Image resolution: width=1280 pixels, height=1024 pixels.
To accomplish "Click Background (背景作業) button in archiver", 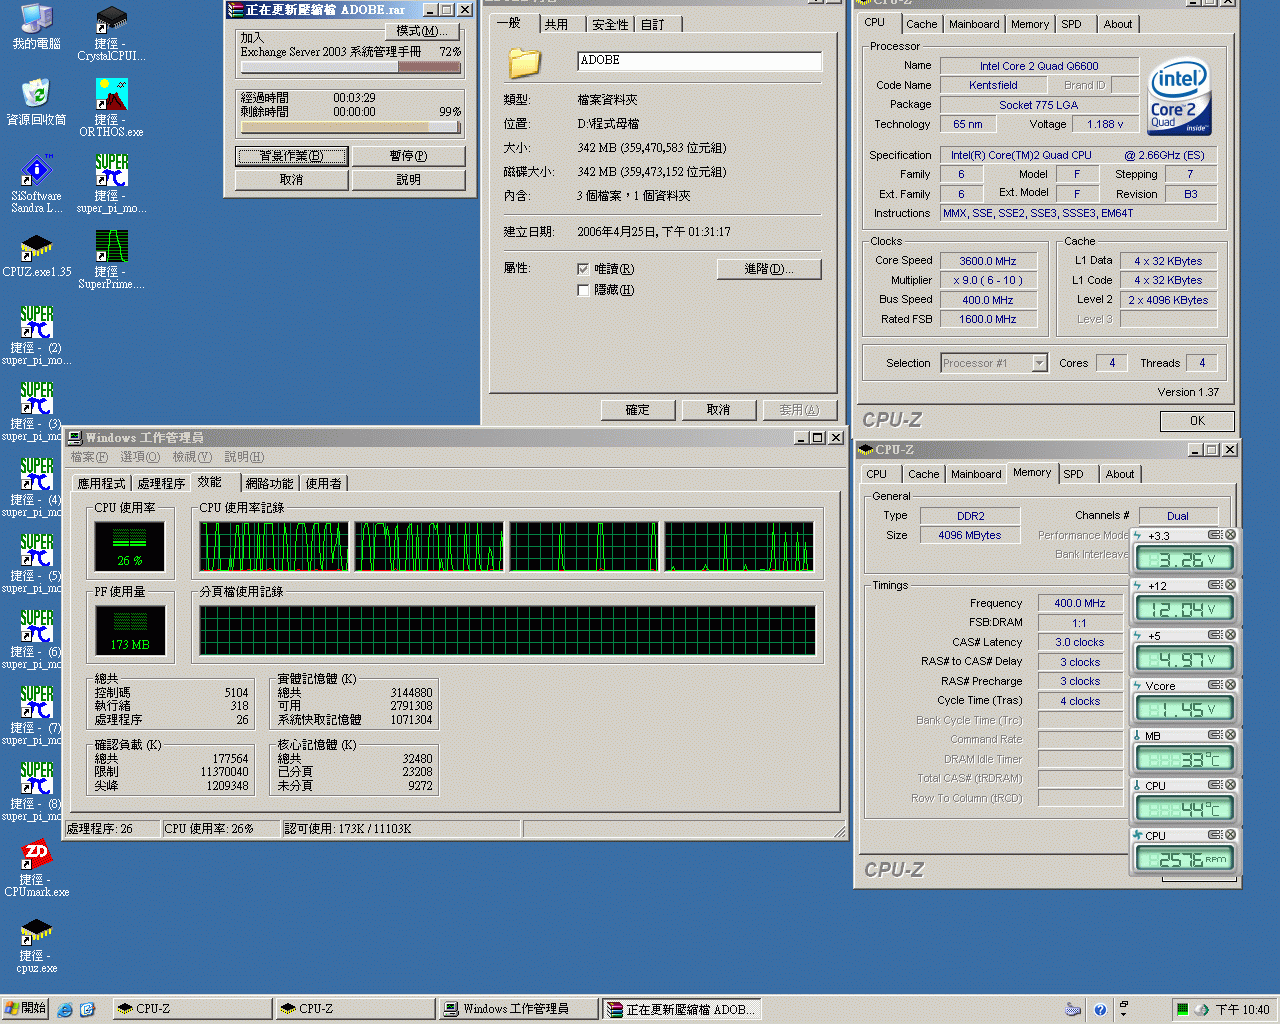I will point(291,156).
